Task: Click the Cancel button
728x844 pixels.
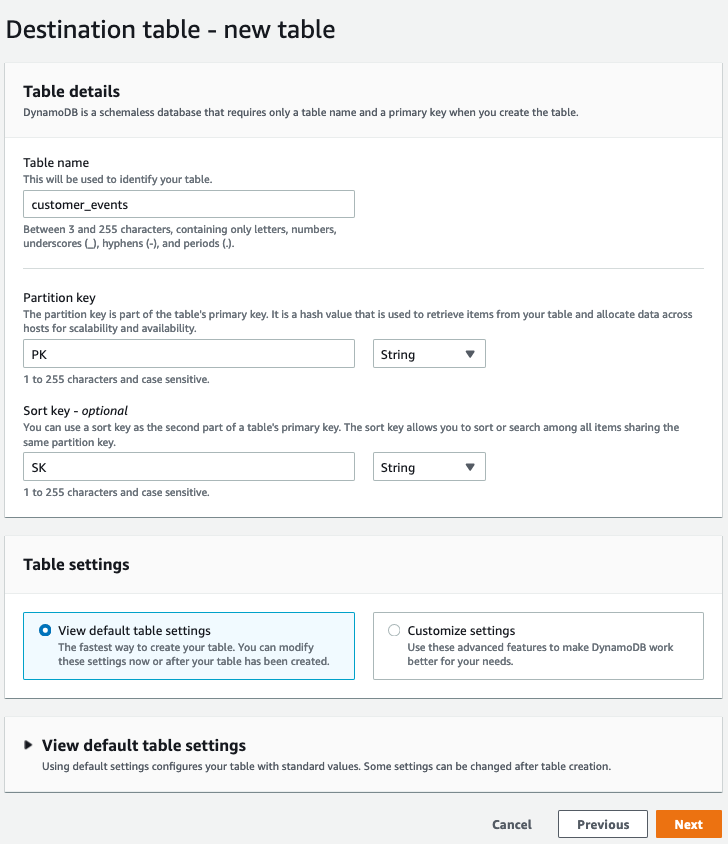Action: 512,825
